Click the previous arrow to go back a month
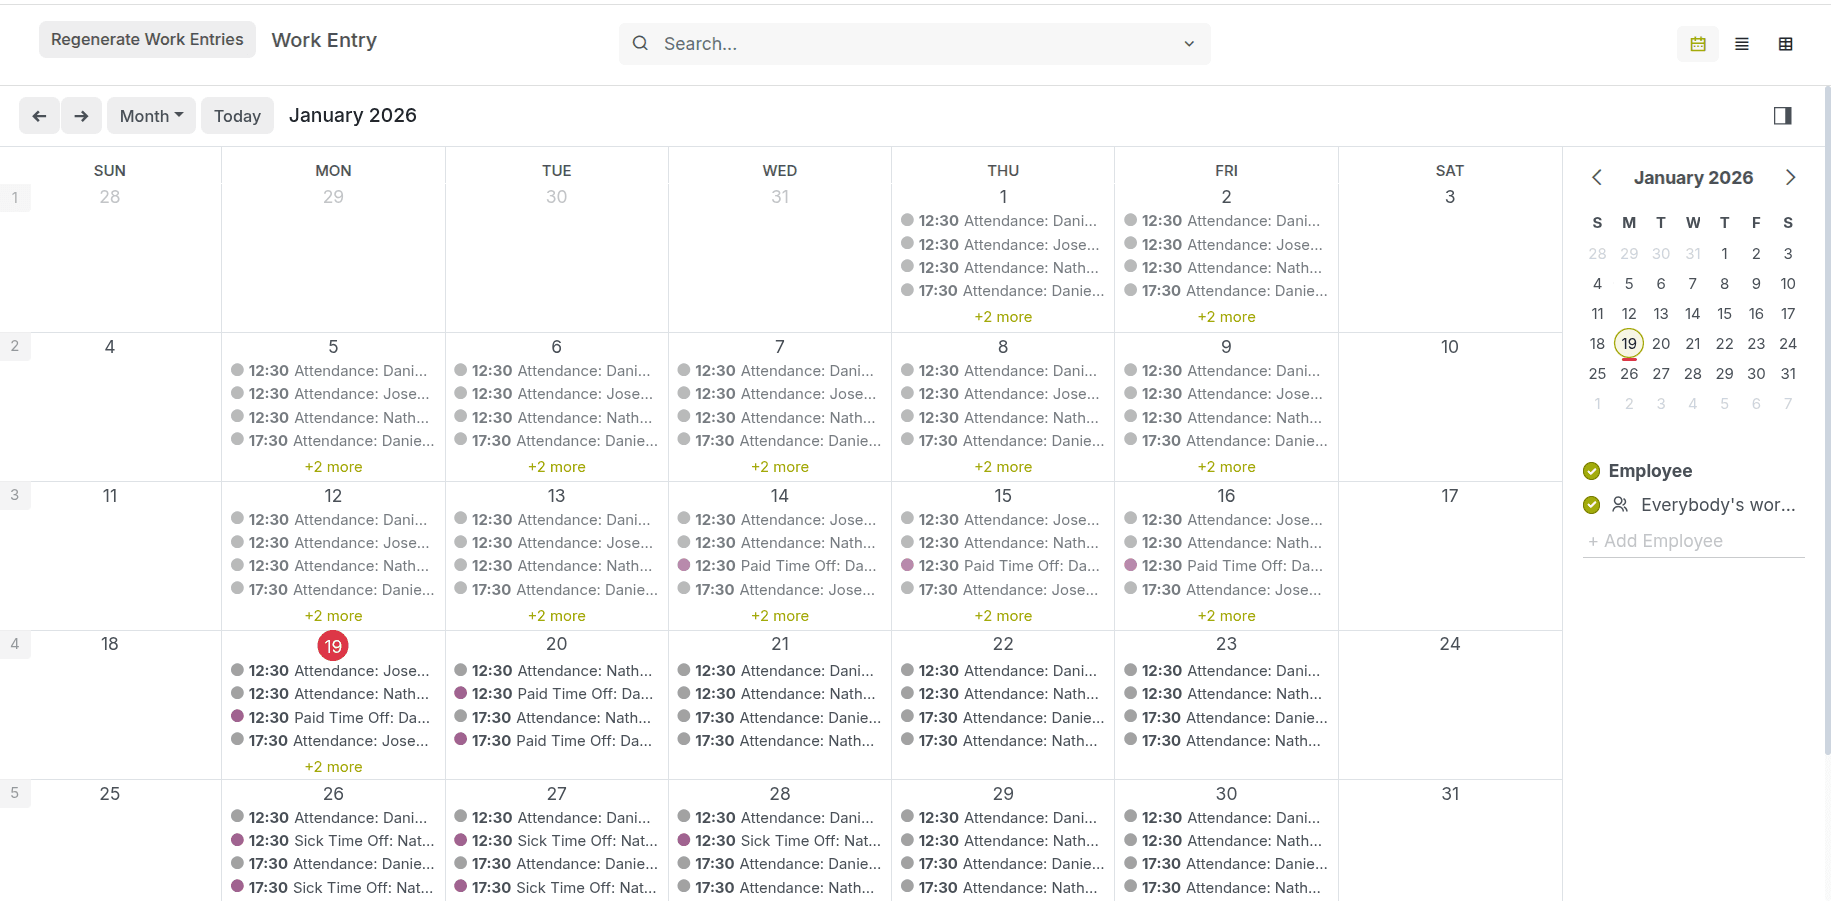 (x=39, y=115)
